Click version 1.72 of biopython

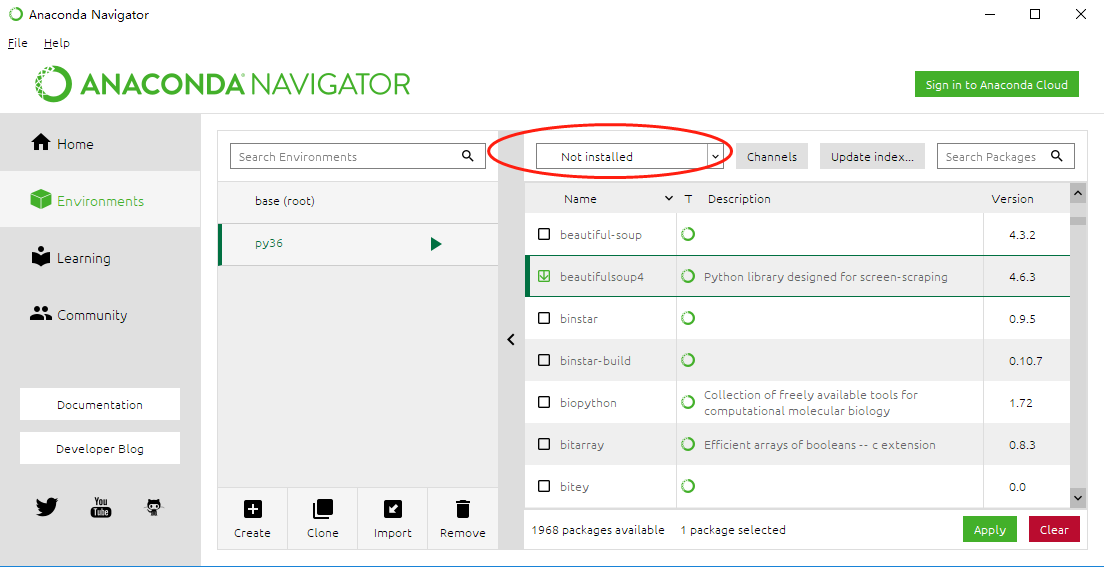1022,403
